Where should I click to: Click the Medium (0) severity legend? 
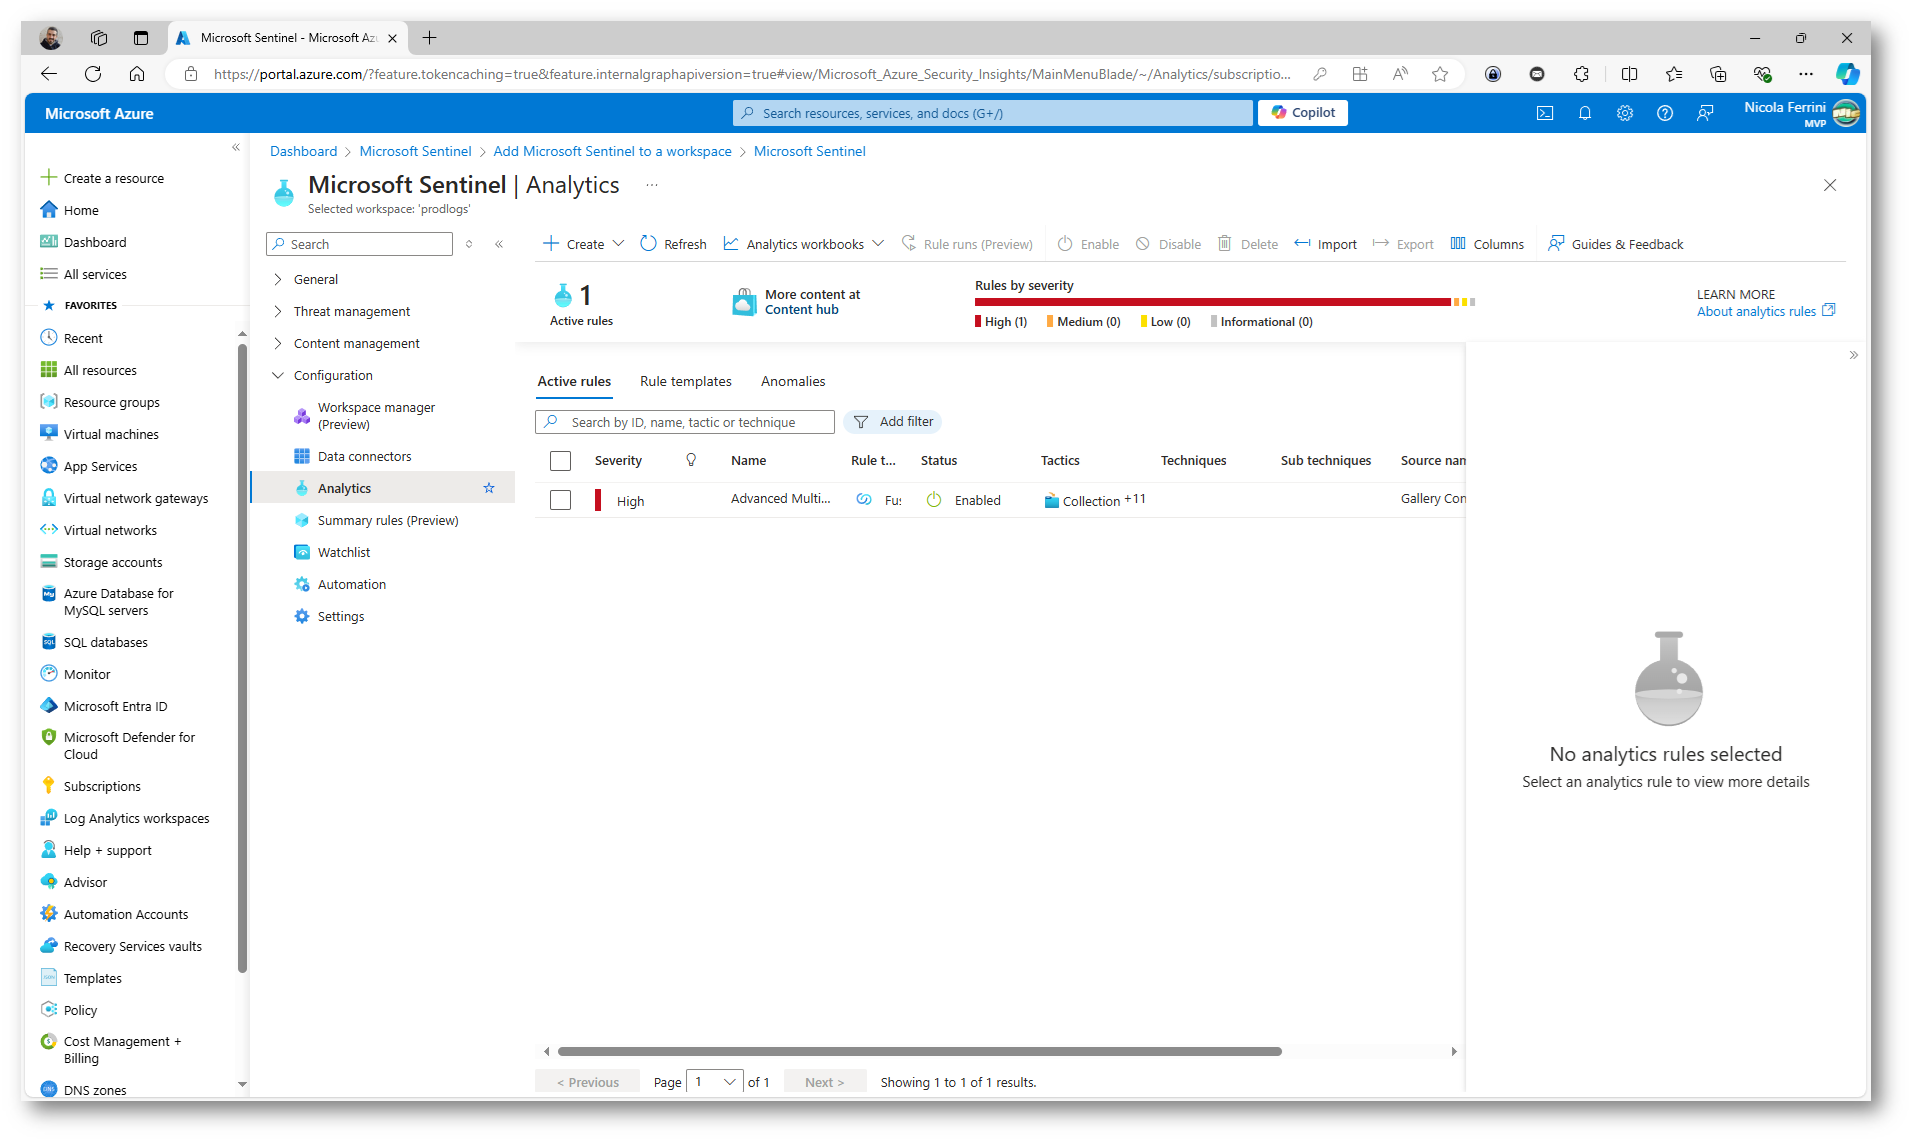click(x=1083, y=322)
